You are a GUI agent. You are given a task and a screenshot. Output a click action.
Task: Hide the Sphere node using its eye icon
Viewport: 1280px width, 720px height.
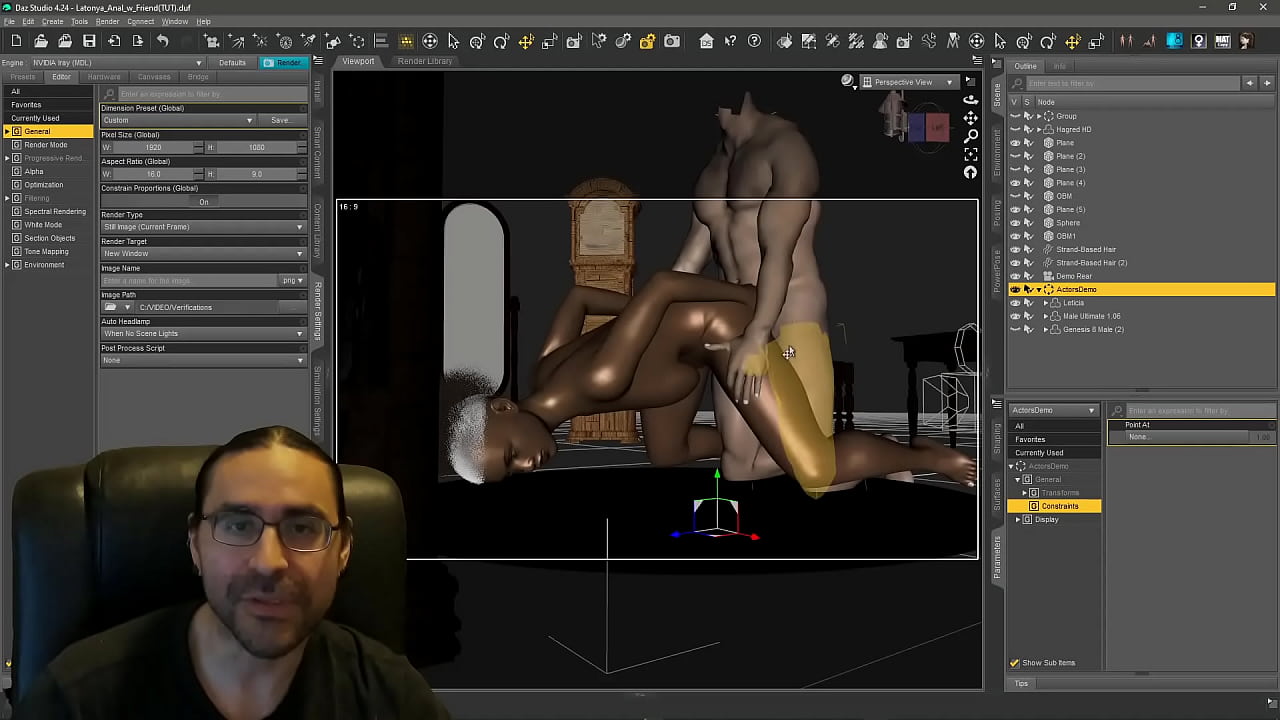[x=1015, y=223]
